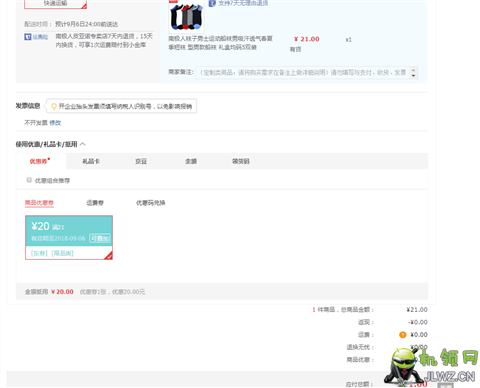Switch to the 优惠券 tab
The height and width of the screenshot is (388, 480).
(x=39, y=161)
